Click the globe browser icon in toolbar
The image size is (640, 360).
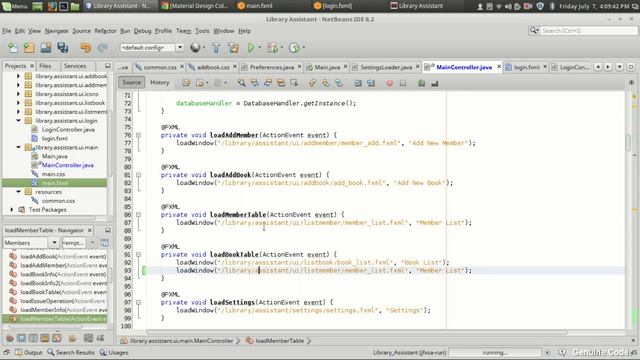pyautogui.click(x=195, y=47)
